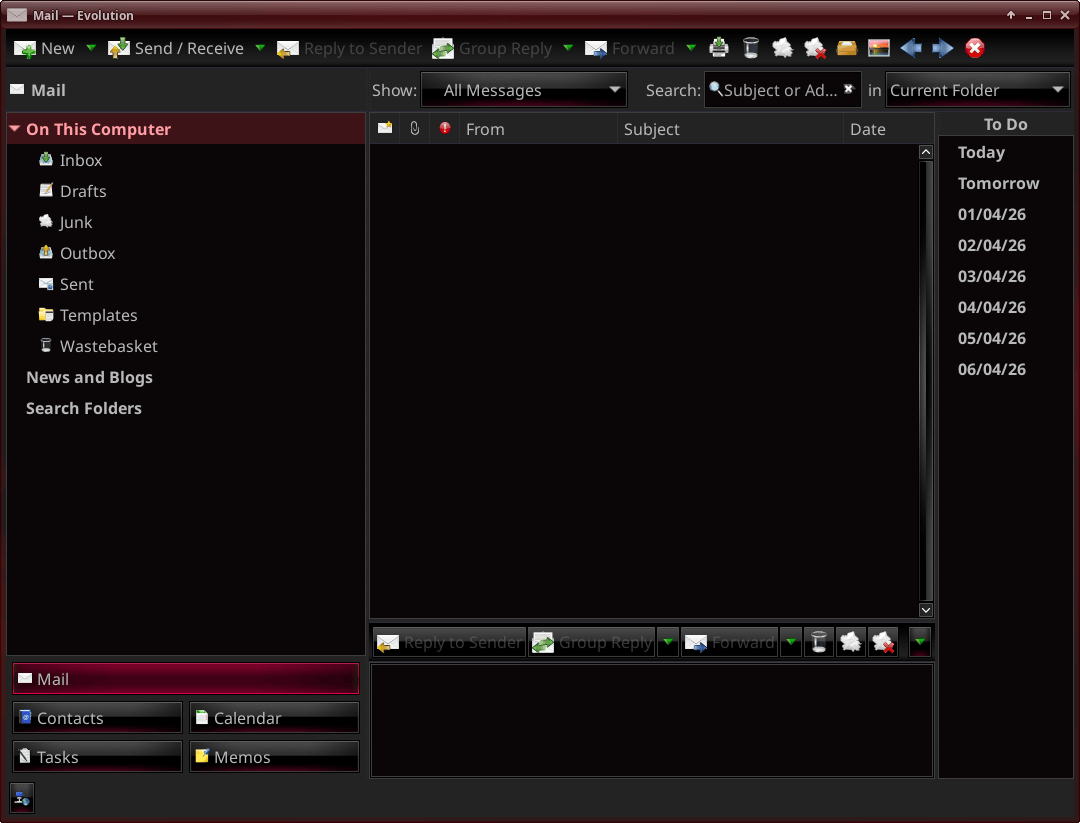
Task: Click the Load Images picture icon
Action: [879, 48]
